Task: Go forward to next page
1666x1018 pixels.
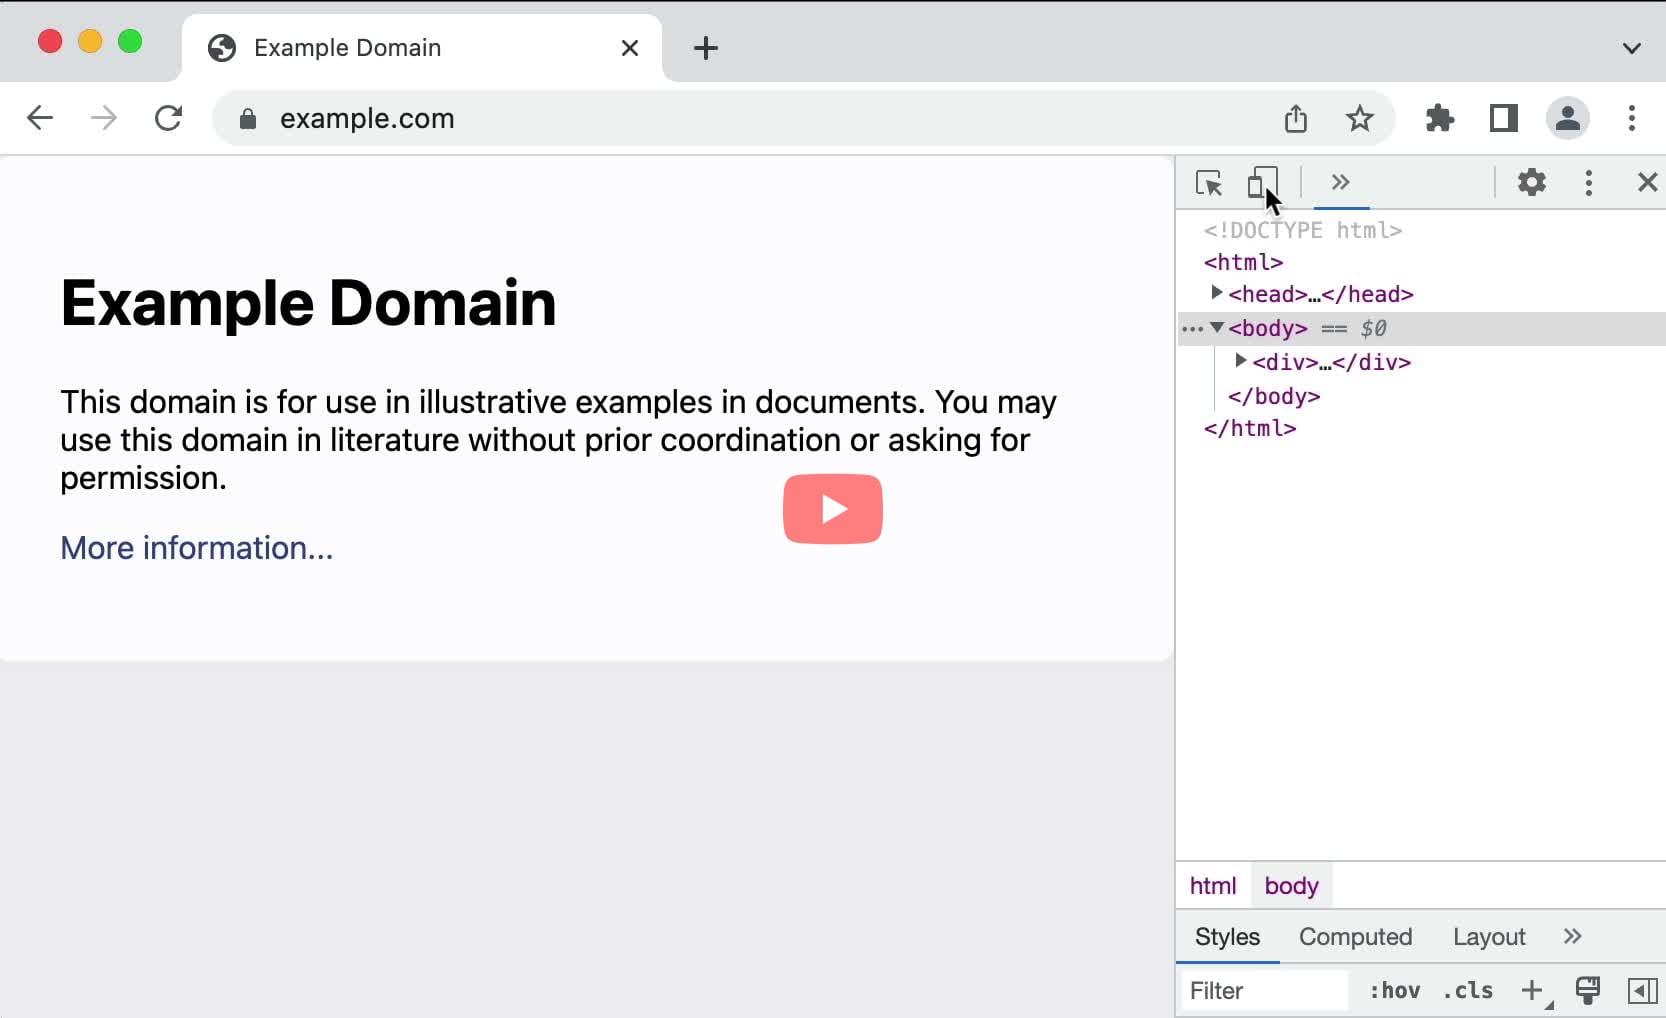Action: click(104, 118)
